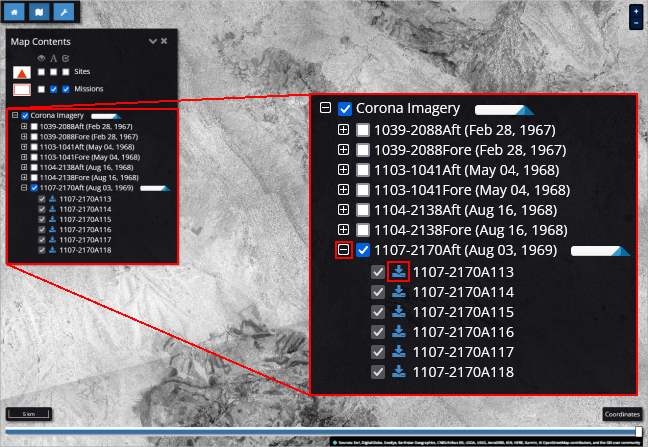648x447 pixels.
Task: Collapse the Map Contents panel with the chevron
Action: point(152,42)
